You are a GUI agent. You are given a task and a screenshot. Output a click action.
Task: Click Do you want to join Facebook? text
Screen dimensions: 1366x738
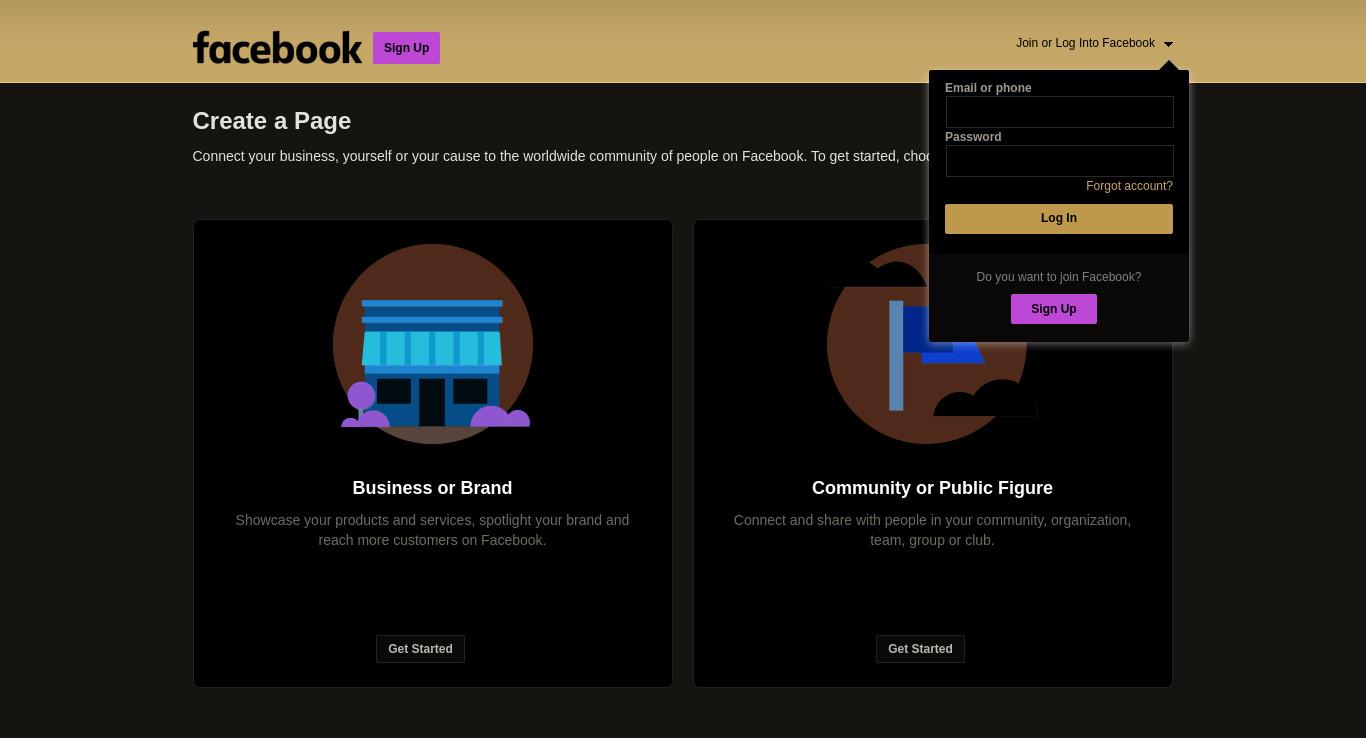point(1059,277)
